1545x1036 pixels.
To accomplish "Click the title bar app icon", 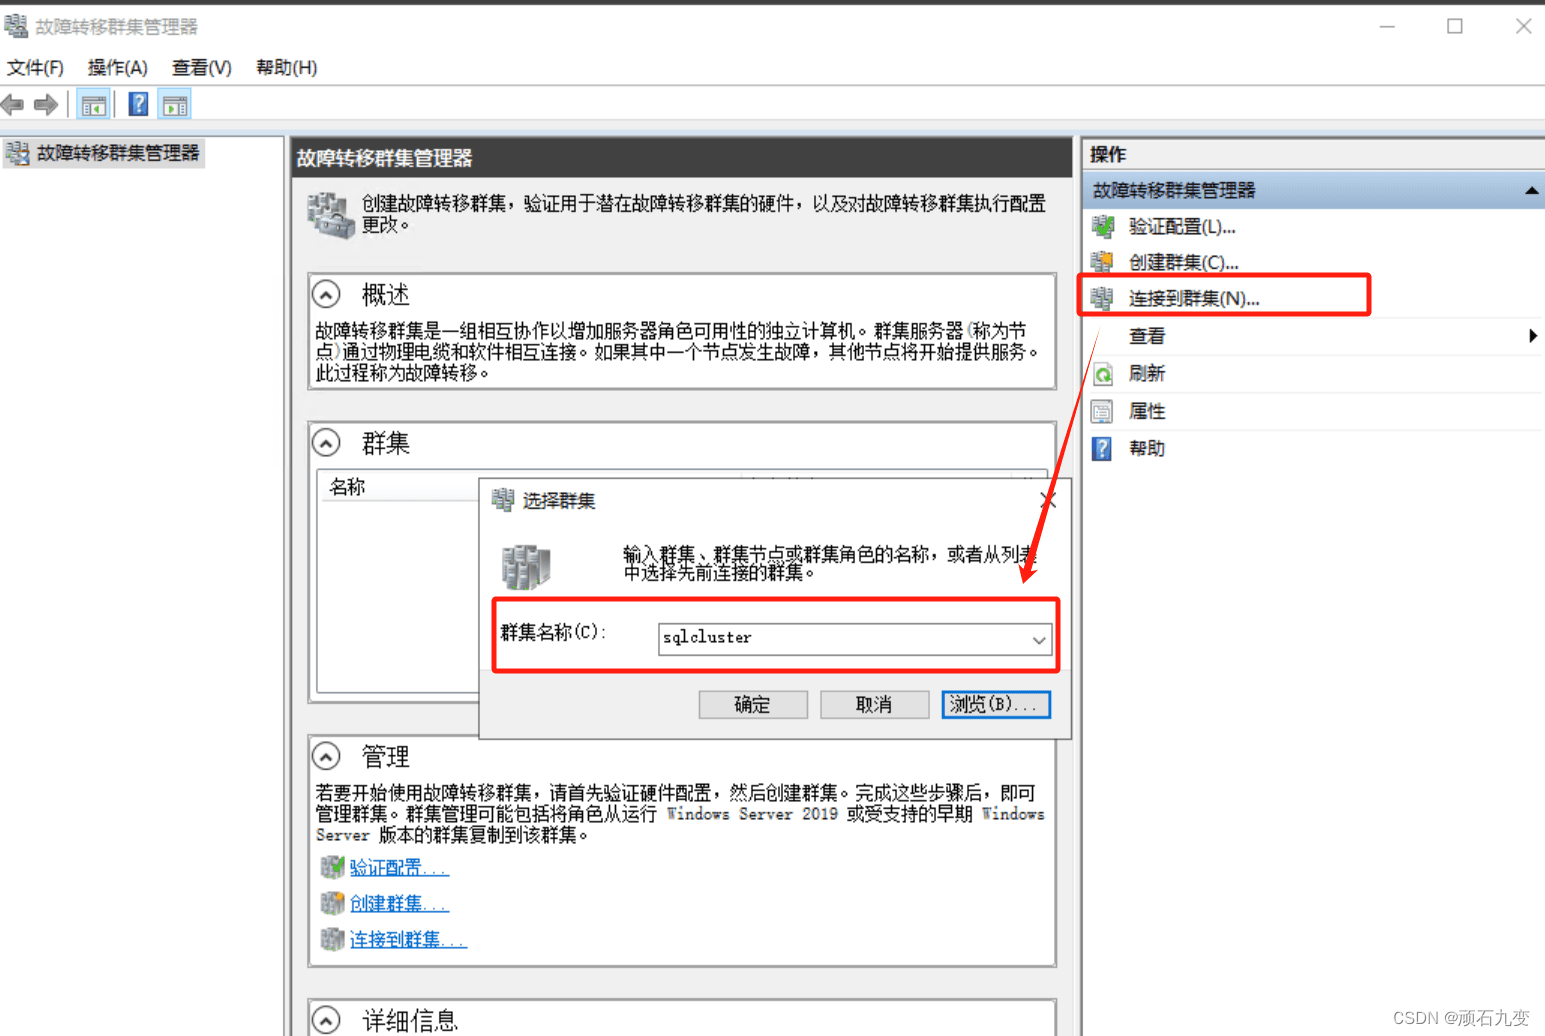I will click(16, 25).
